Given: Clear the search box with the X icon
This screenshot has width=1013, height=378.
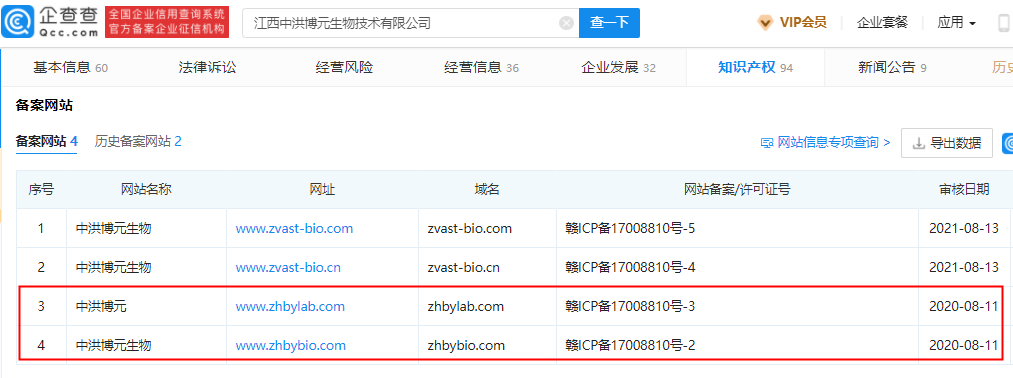Looking at the screenshot, I should [x=567, y=24].
